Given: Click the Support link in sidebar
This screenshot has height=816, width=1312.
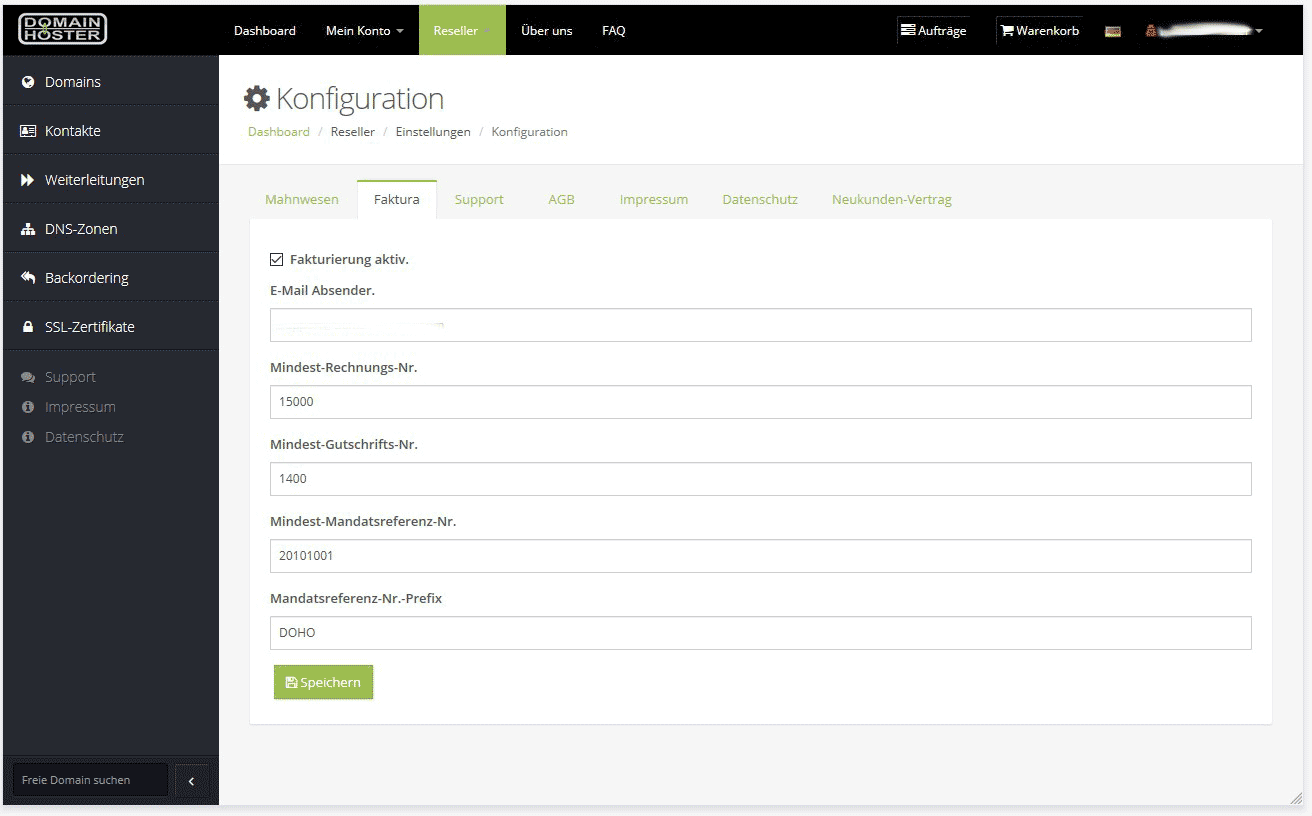Looking at the screenshot, I should (70, 377).
